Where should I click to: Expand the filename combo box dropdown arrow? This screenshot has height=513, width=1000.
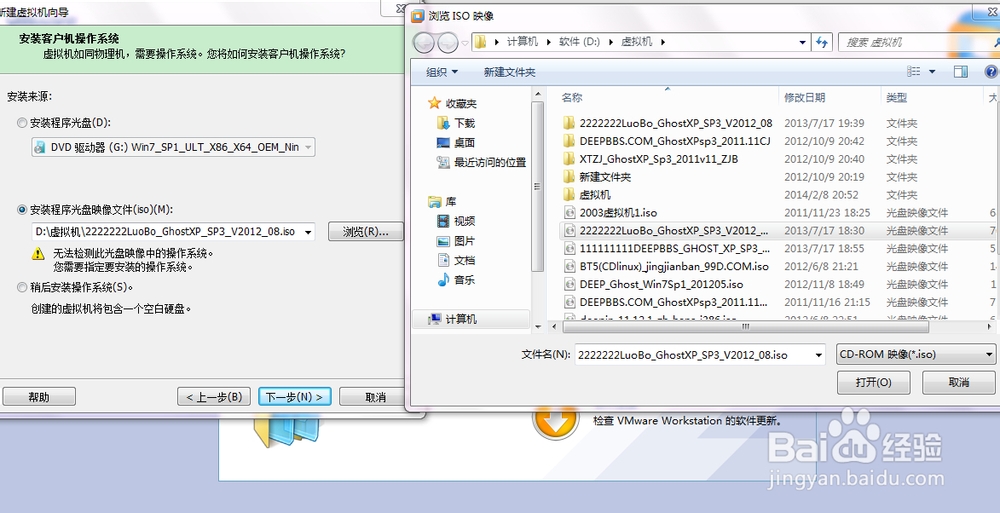[x=819, y=354]
